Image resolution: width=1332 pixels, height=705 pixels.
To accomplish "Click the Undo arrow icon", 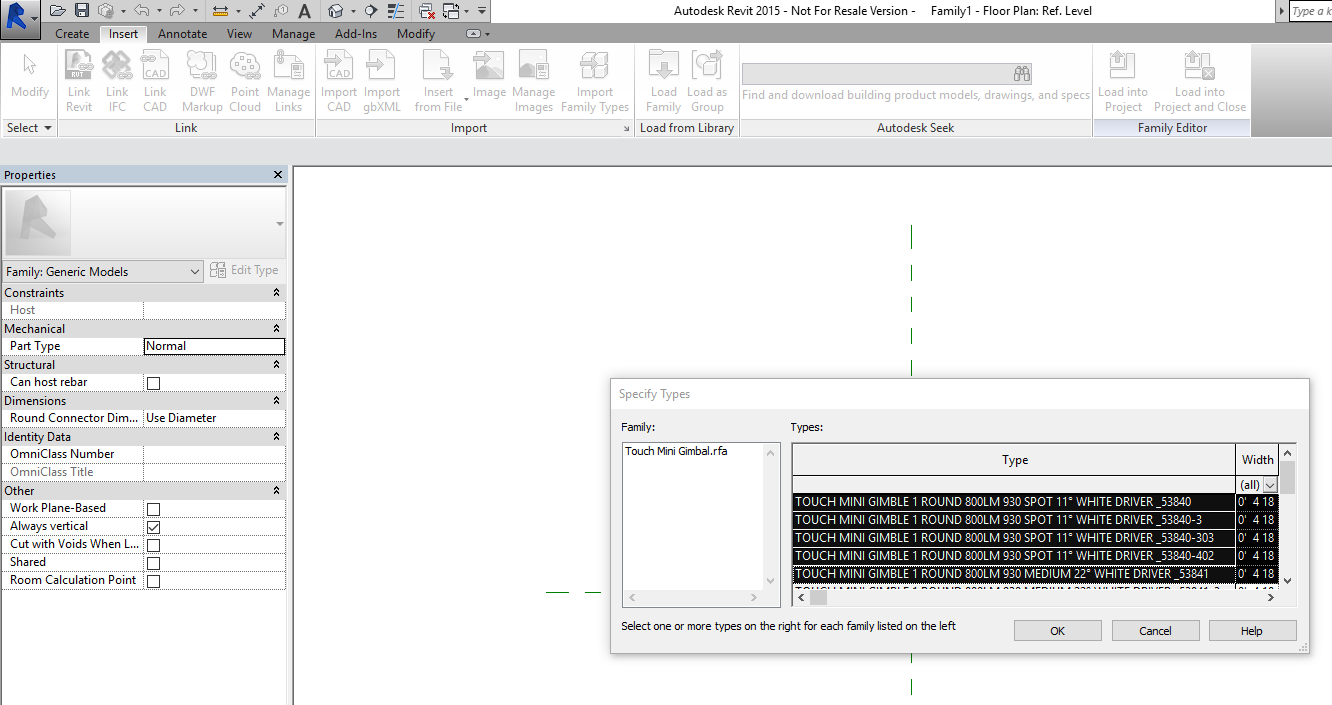I will [x=140, y=11].
